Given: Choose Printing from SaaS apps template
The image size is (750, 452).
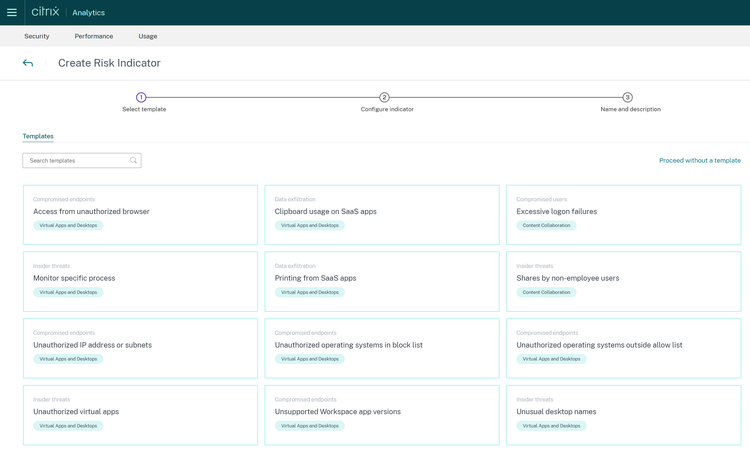Looking at the screenshot, I should 382,282.
